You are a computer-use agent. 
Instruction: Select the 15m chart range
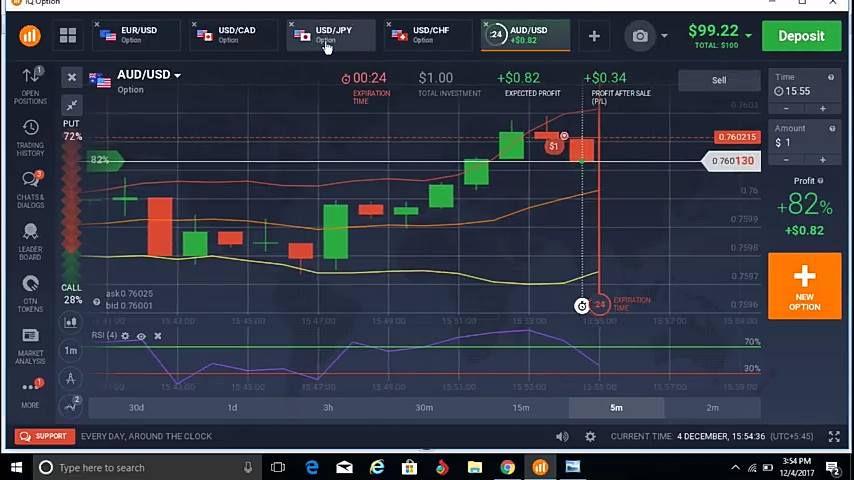[521, 408]
